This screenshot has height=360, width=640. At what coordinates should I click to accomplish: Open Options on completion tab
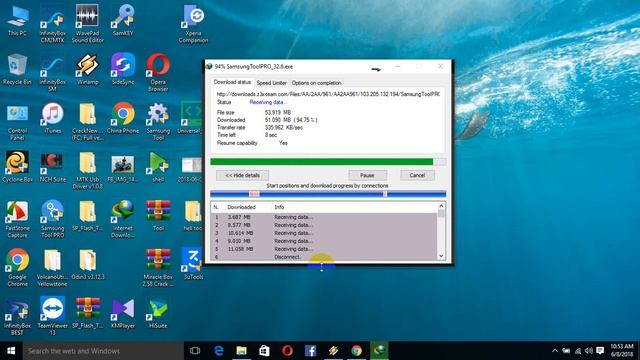[x=316, y=82]
